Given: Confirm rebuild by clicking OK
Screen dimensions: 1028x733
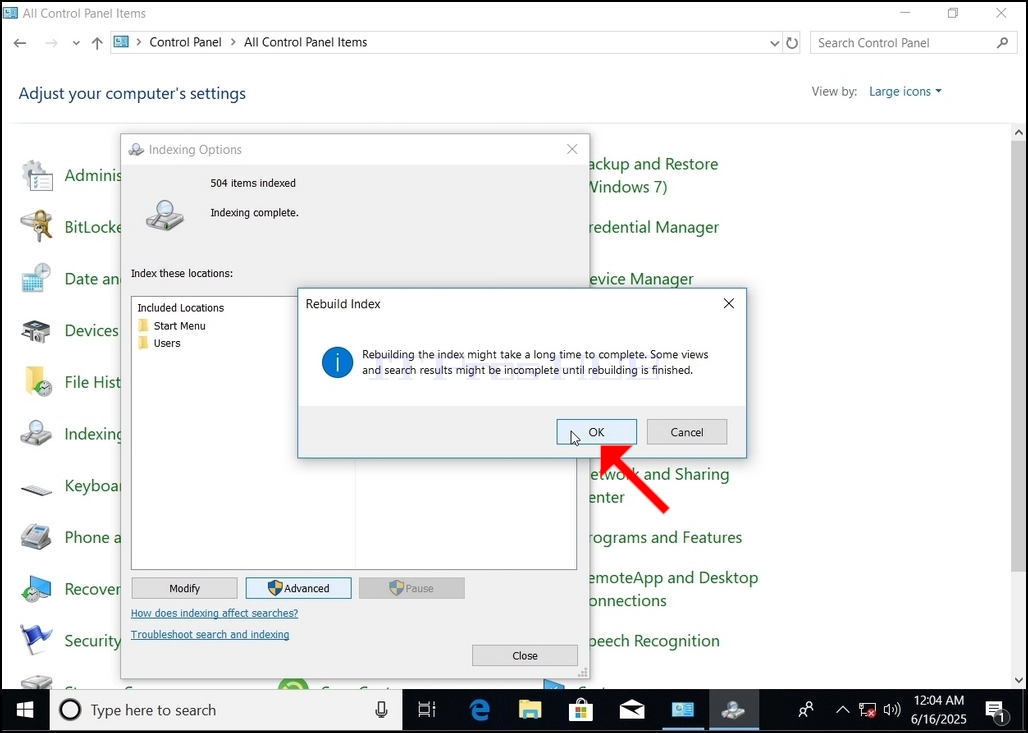Looking at the screenshot, I should point(596,432).
